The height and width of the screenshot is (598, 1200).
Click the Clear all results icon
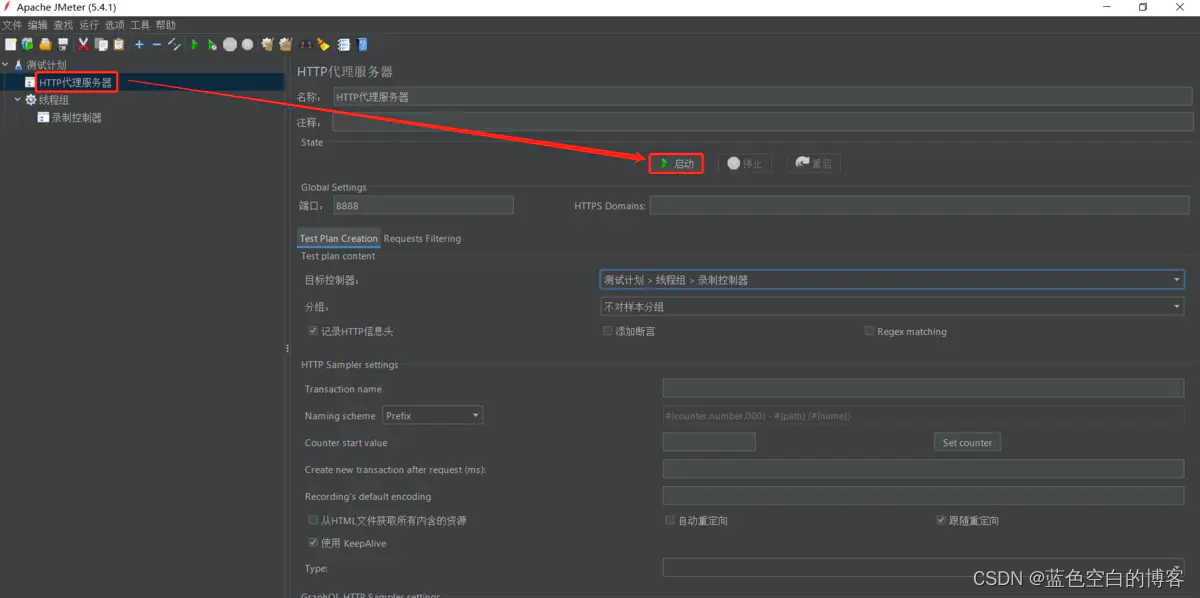point(285,44)
